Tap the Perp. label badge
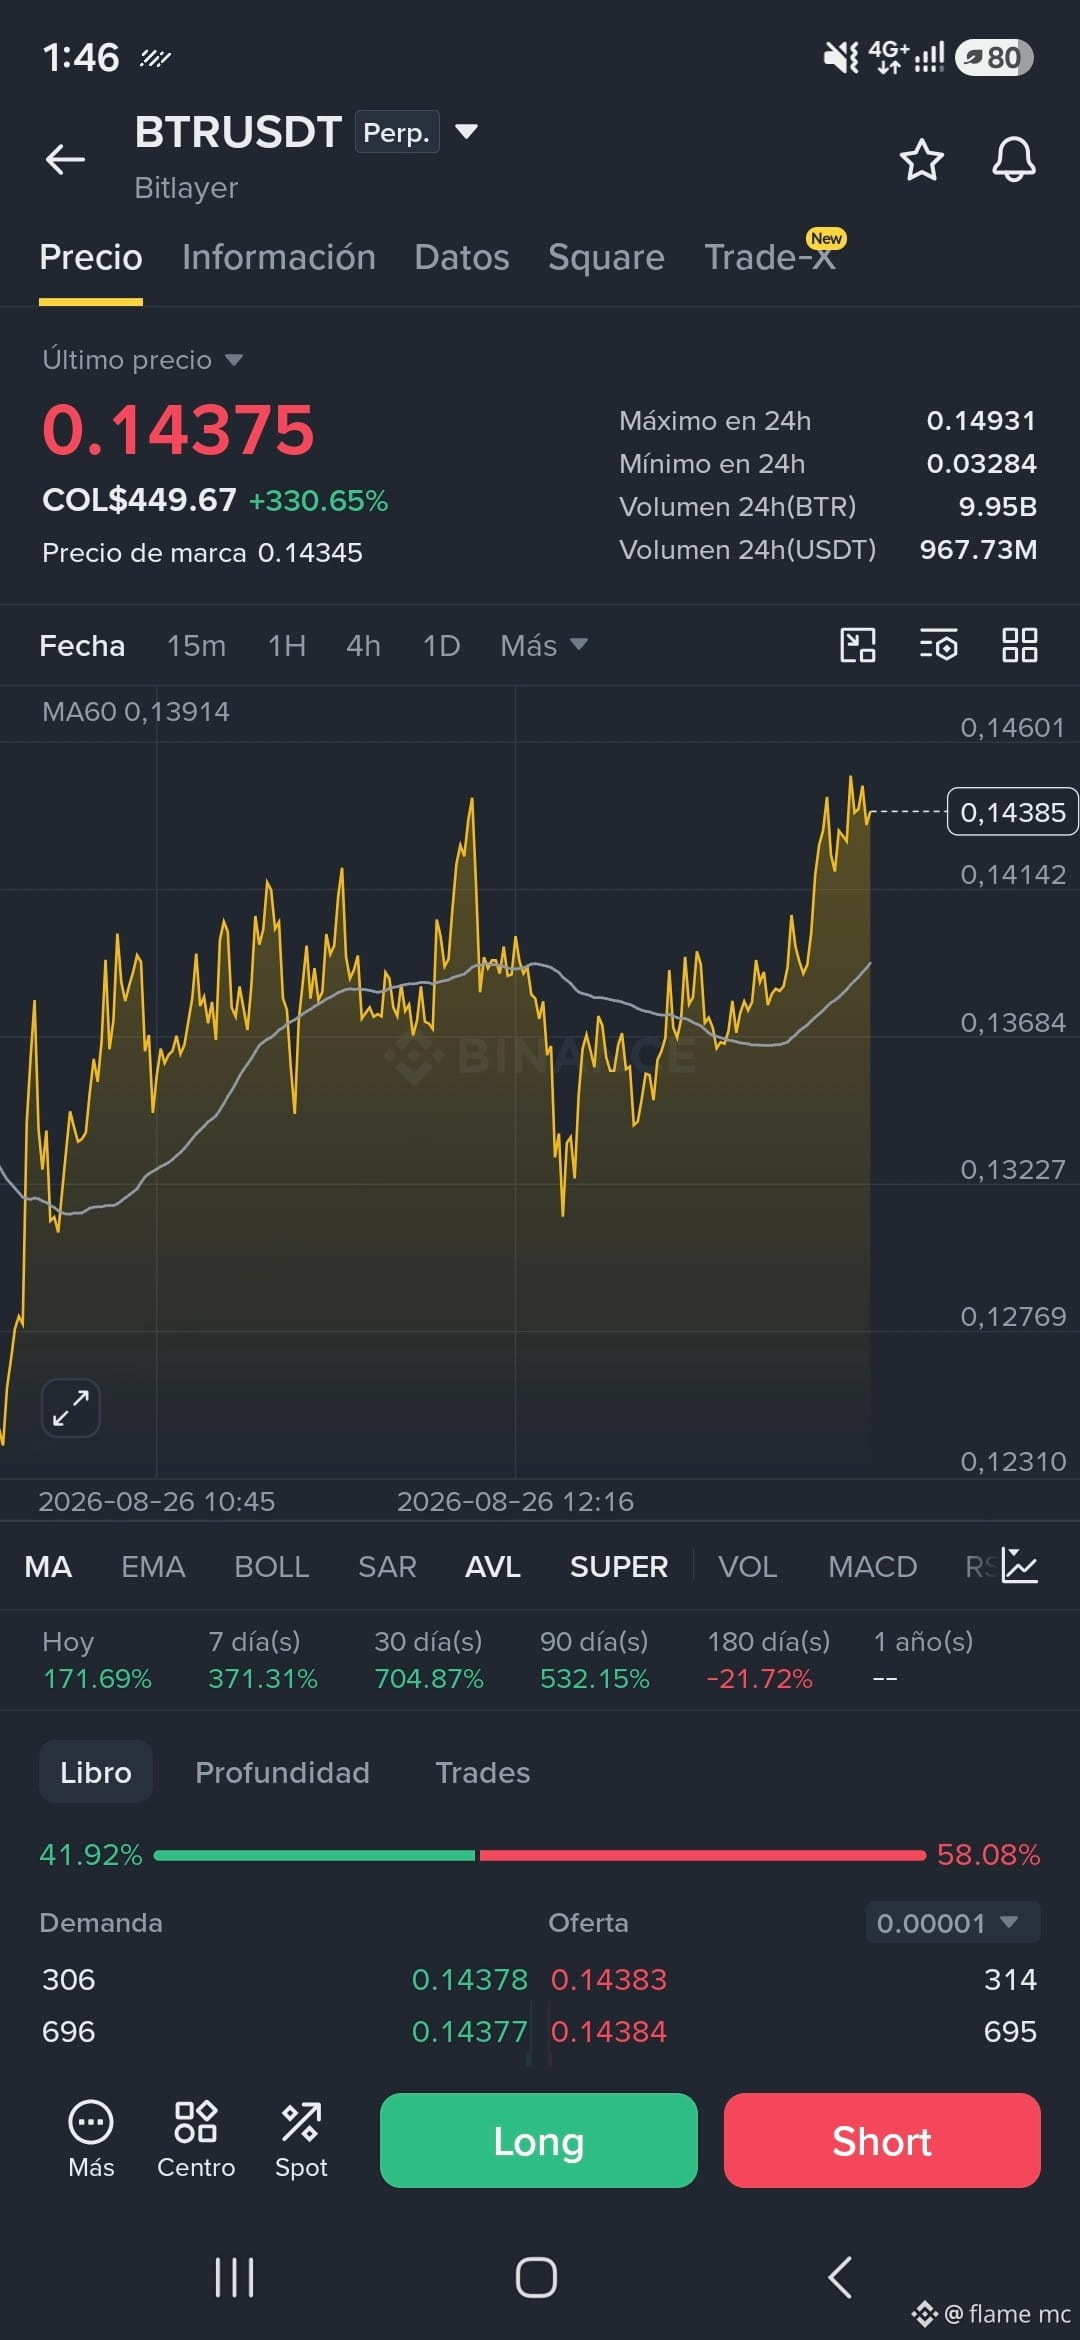 pos(397,132)
